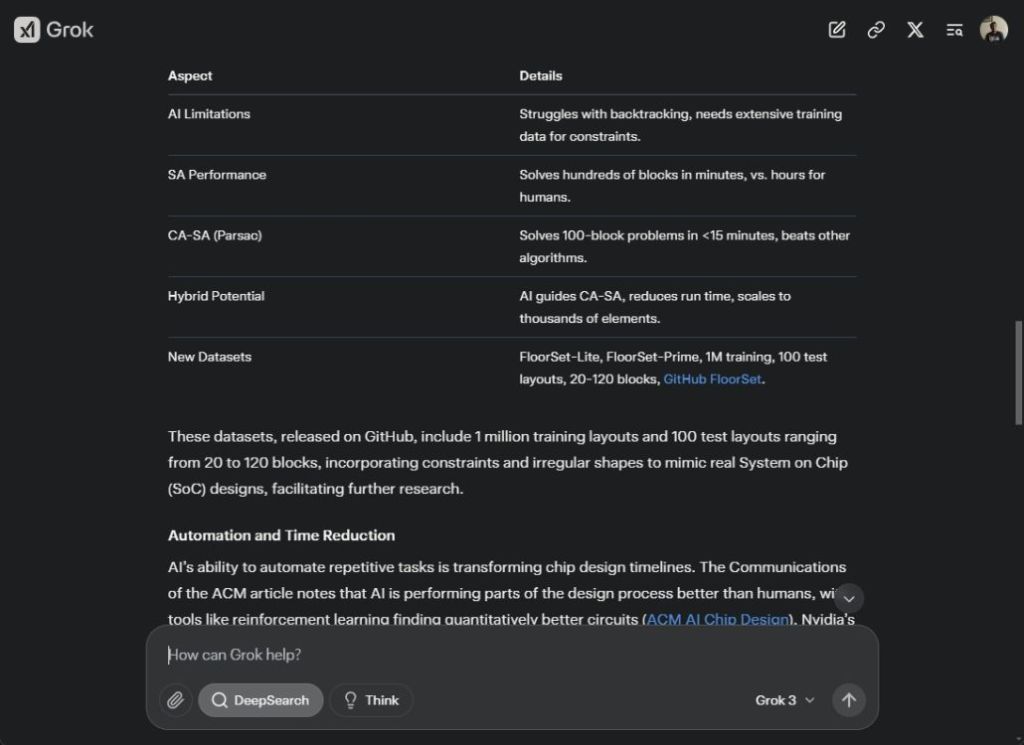
Task: Open the X social icon in the toolbar
Action: tap(915, 30)
